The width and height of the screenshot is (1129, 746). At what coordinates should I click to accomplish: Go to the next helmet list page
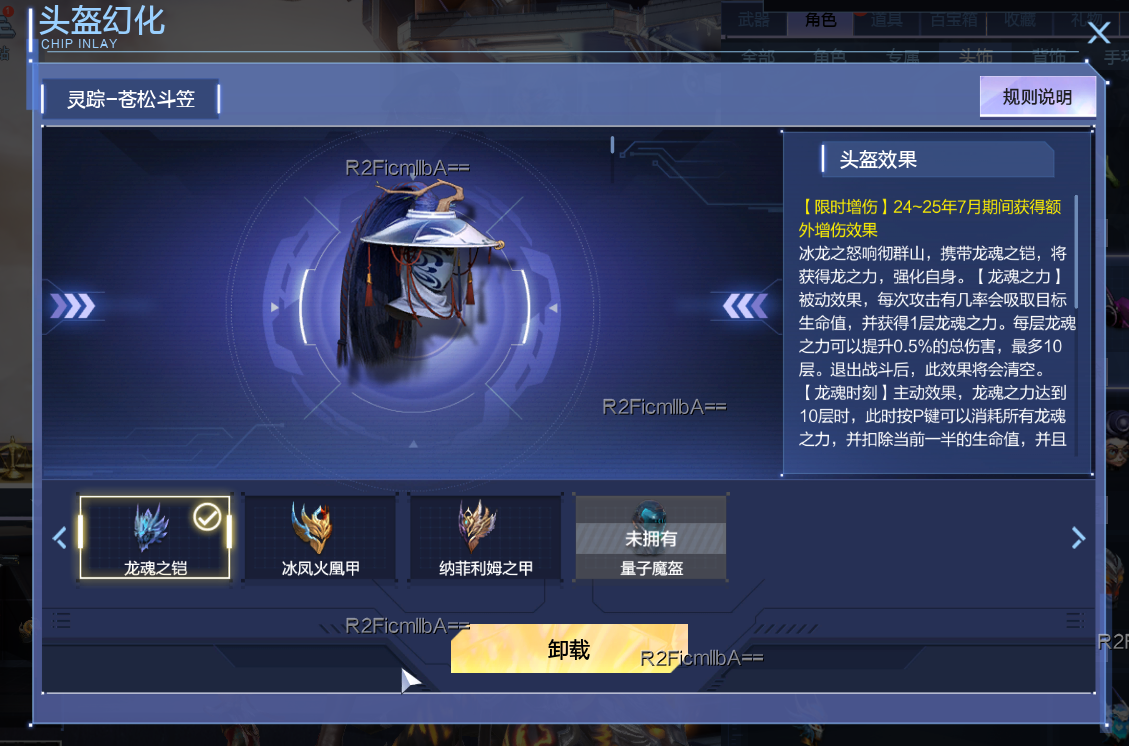coord(1078,537)
